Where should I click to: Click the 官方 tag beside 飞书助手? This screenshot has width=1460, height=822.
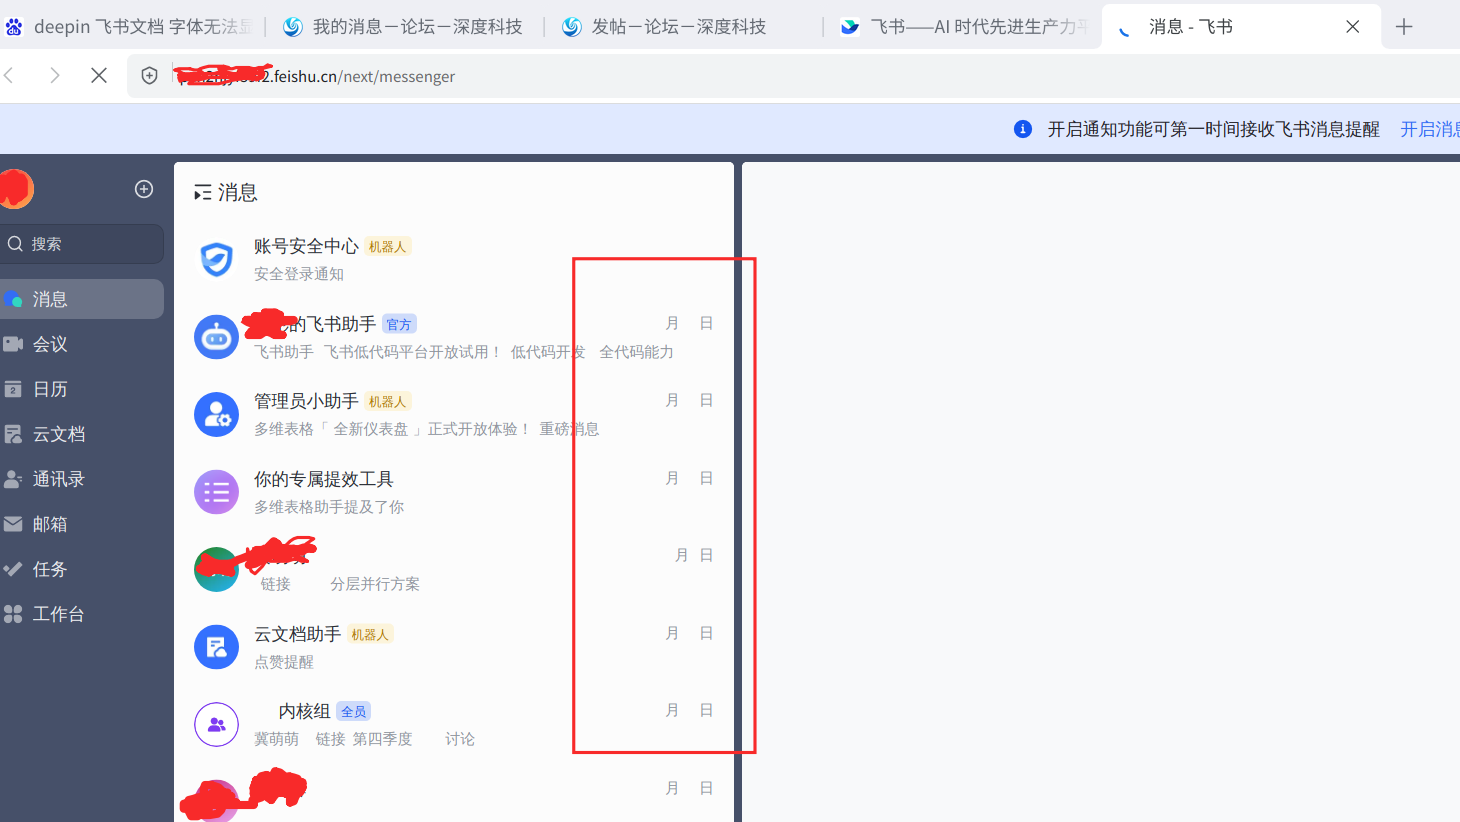point(399,324)
